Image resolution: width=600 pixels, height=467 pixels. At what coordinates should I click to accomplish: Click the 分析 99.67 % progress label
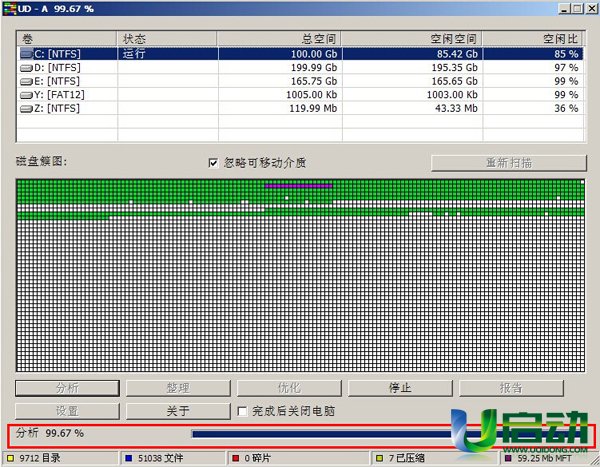[50, 433]
